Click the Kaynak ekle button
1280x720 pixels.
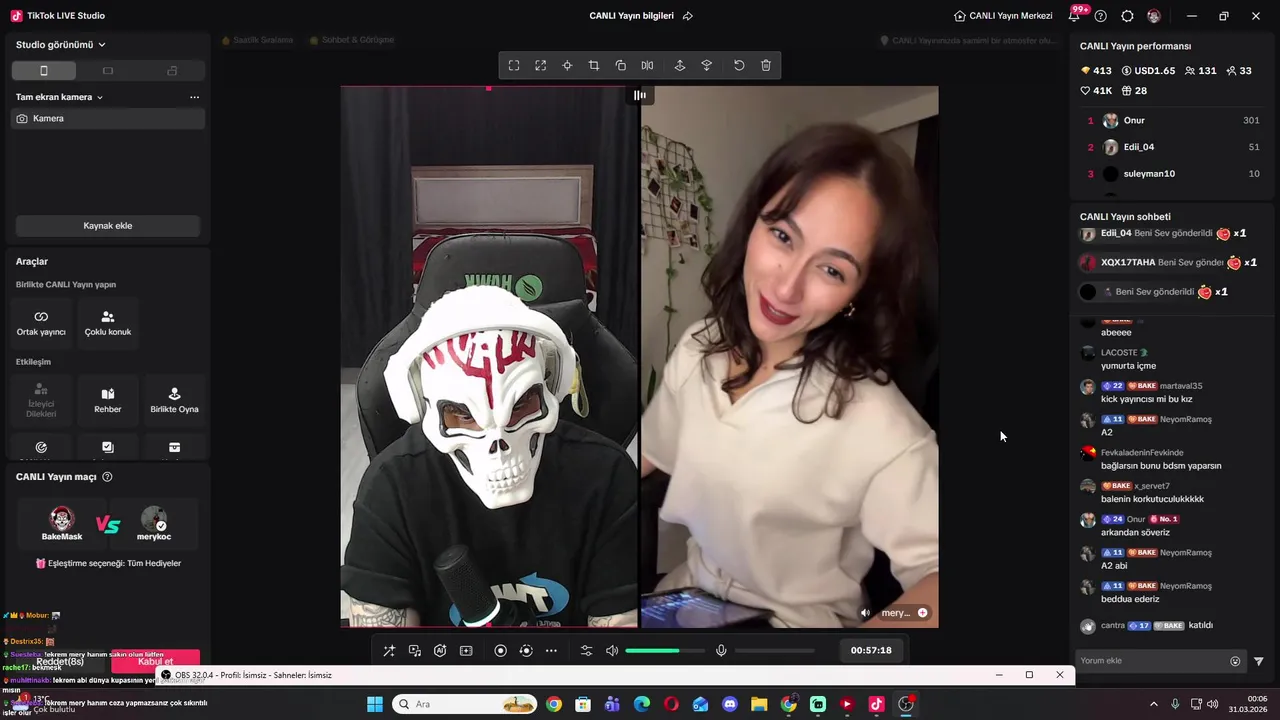[108, 226]
